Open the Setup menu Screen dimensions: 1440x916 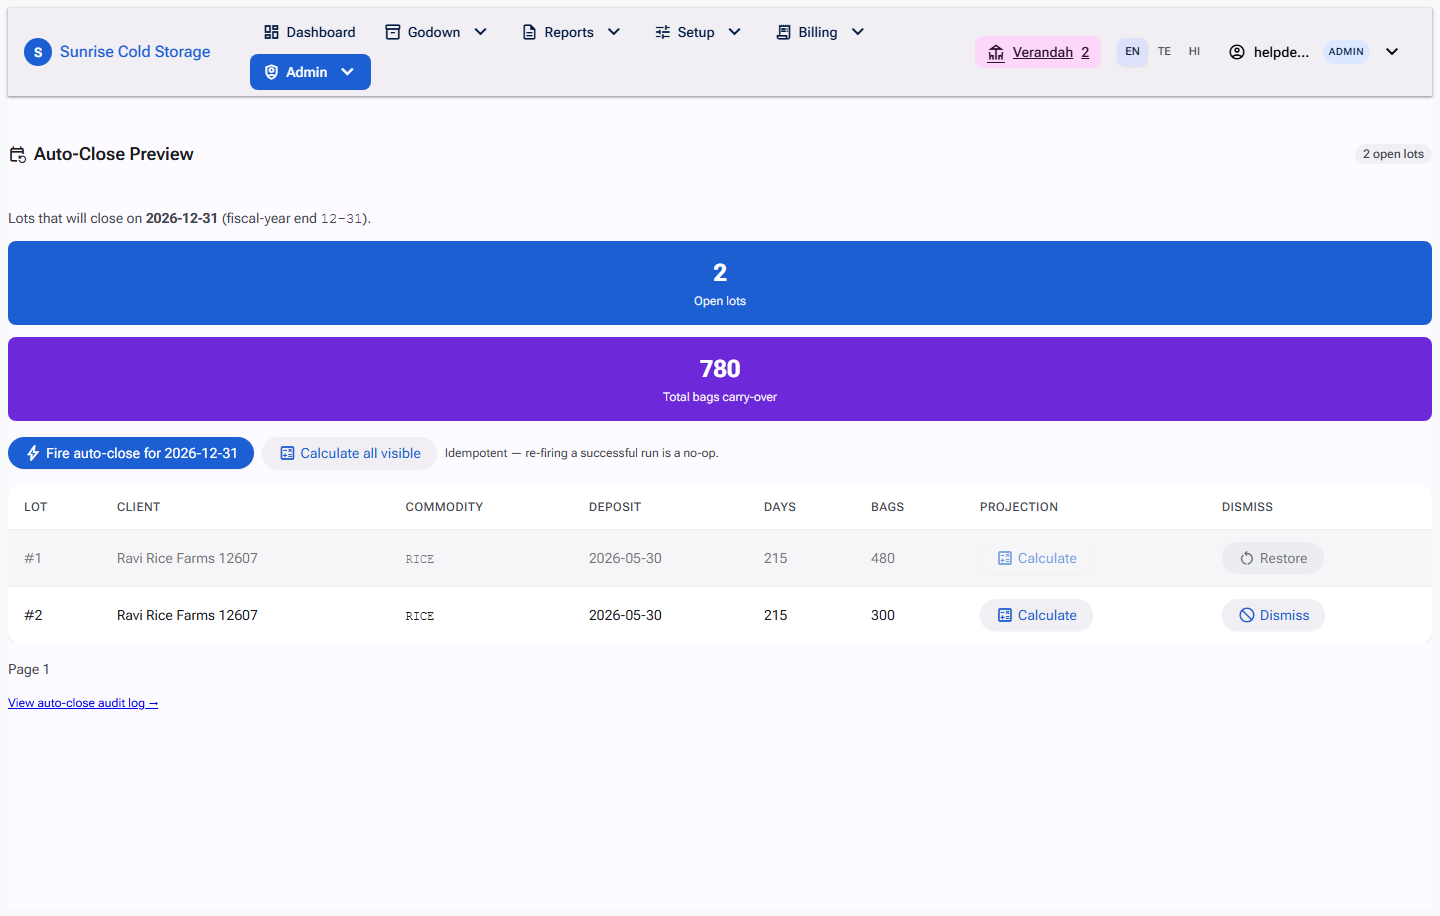698,32
